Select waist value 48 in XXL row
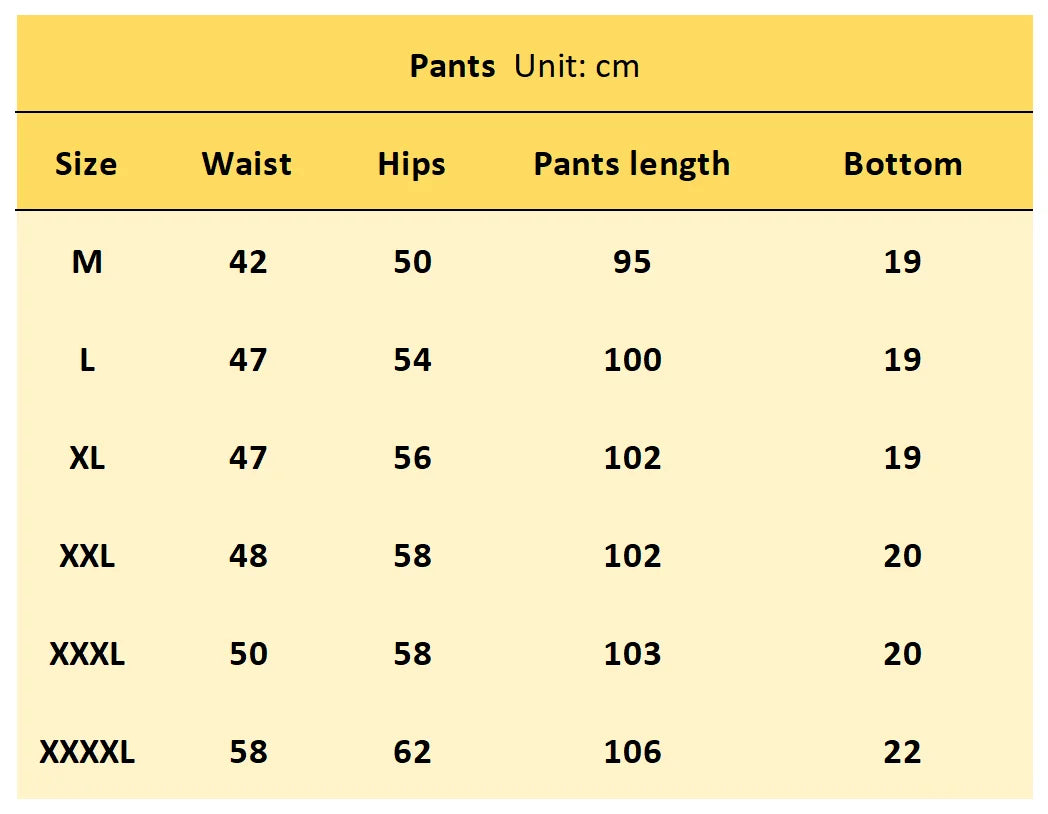 [x=248, y=556]
